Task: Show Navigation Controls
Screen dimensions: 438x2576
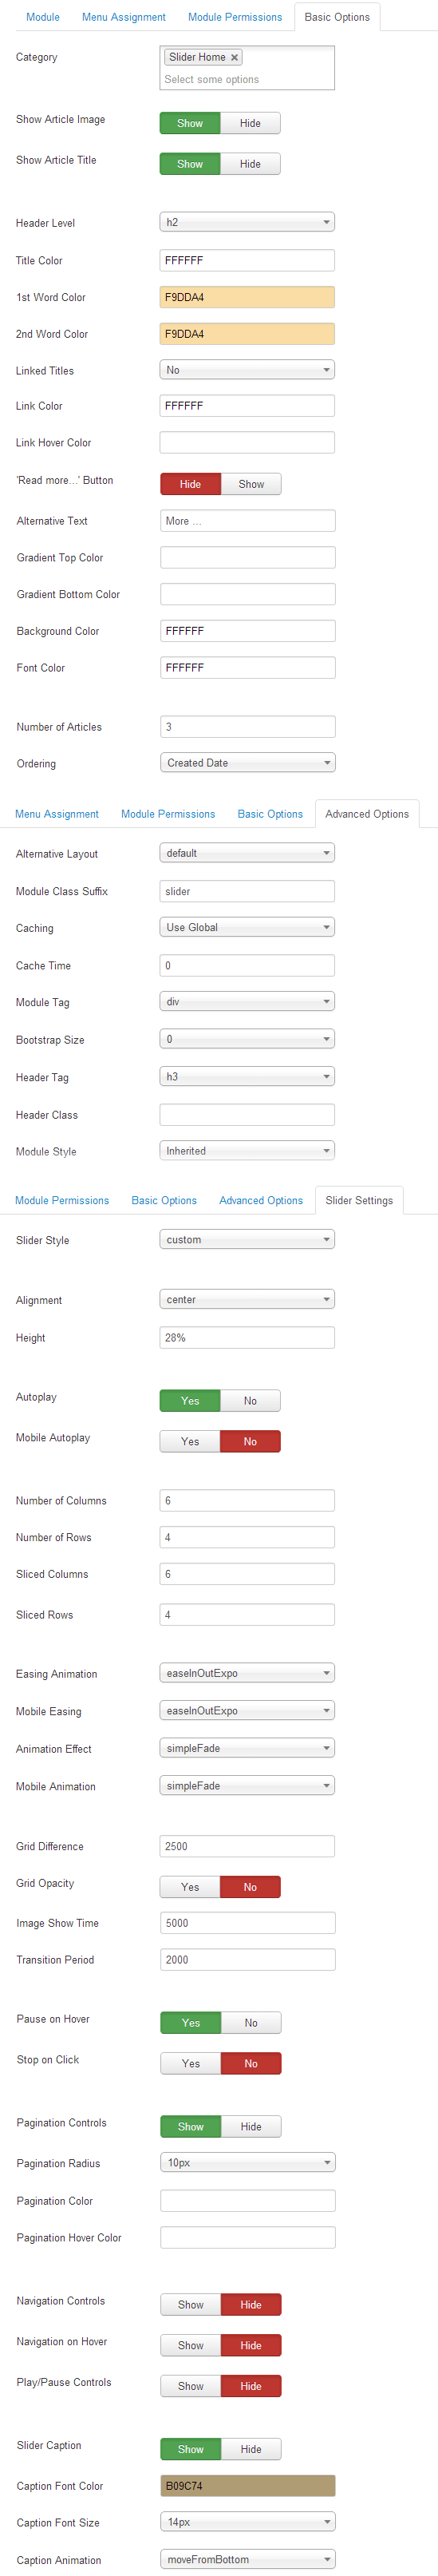Action: (191, 2304)
